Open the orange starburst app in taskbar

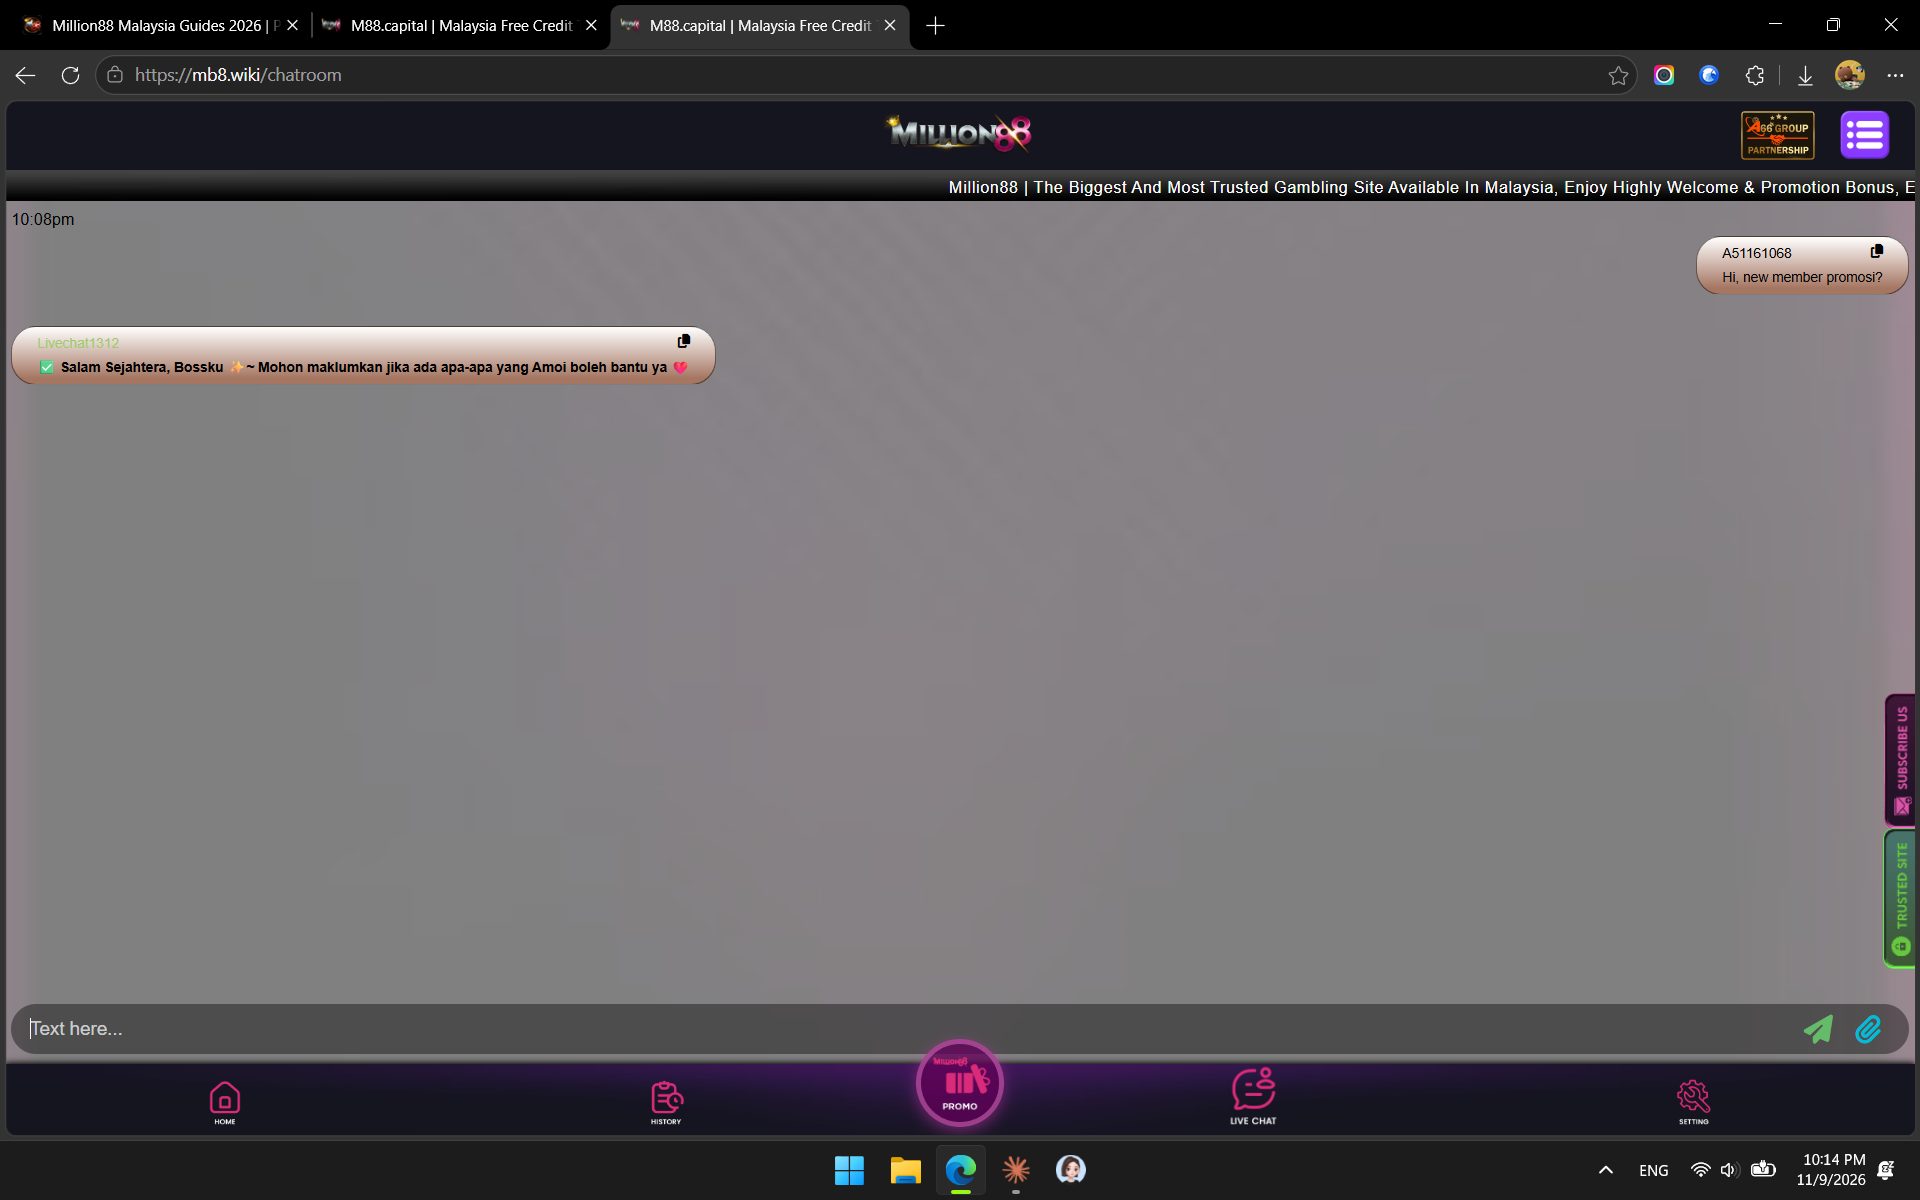pyautogui.click(x=1016, y=1170)
